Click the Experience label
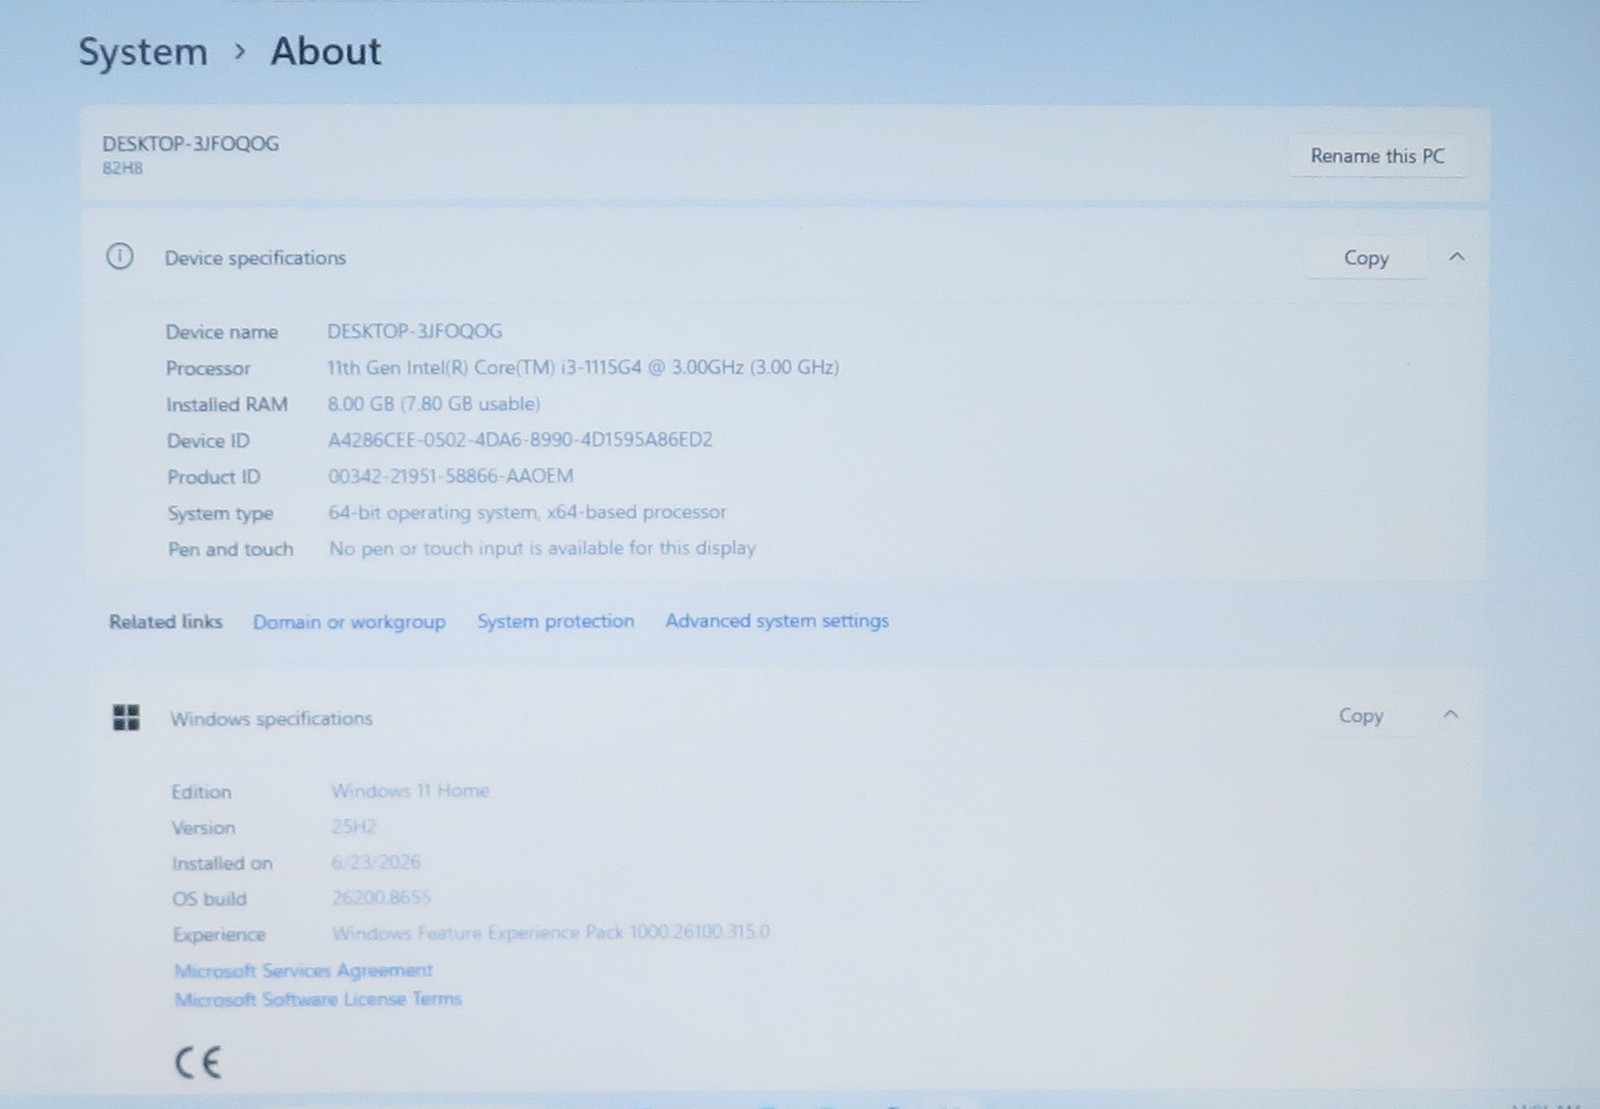Screen dimensions: 1600x1109 [219, 935]
